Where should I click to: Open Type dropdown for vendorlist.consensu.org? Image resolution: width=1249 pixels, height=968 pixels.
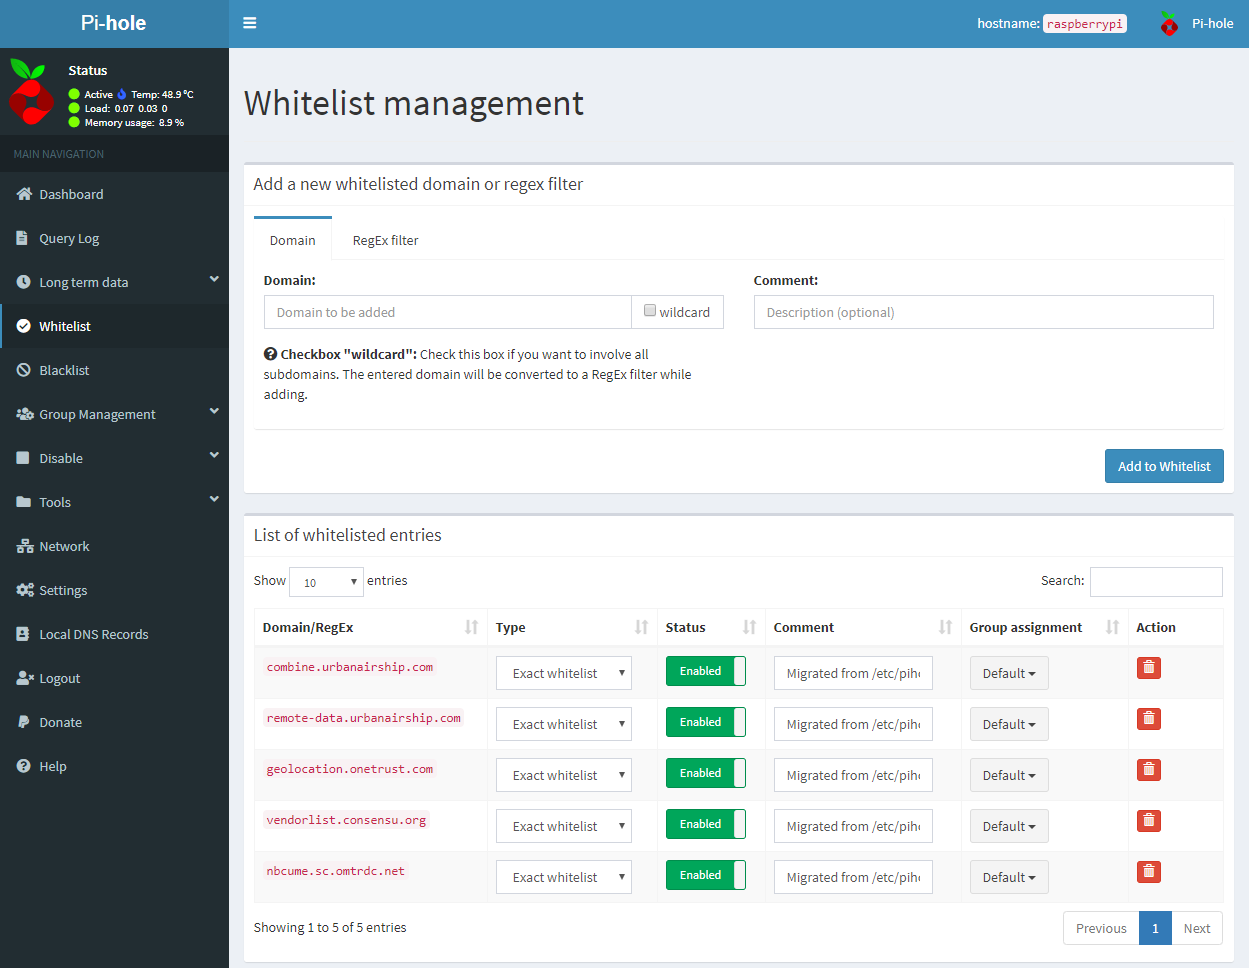point(564,826)
